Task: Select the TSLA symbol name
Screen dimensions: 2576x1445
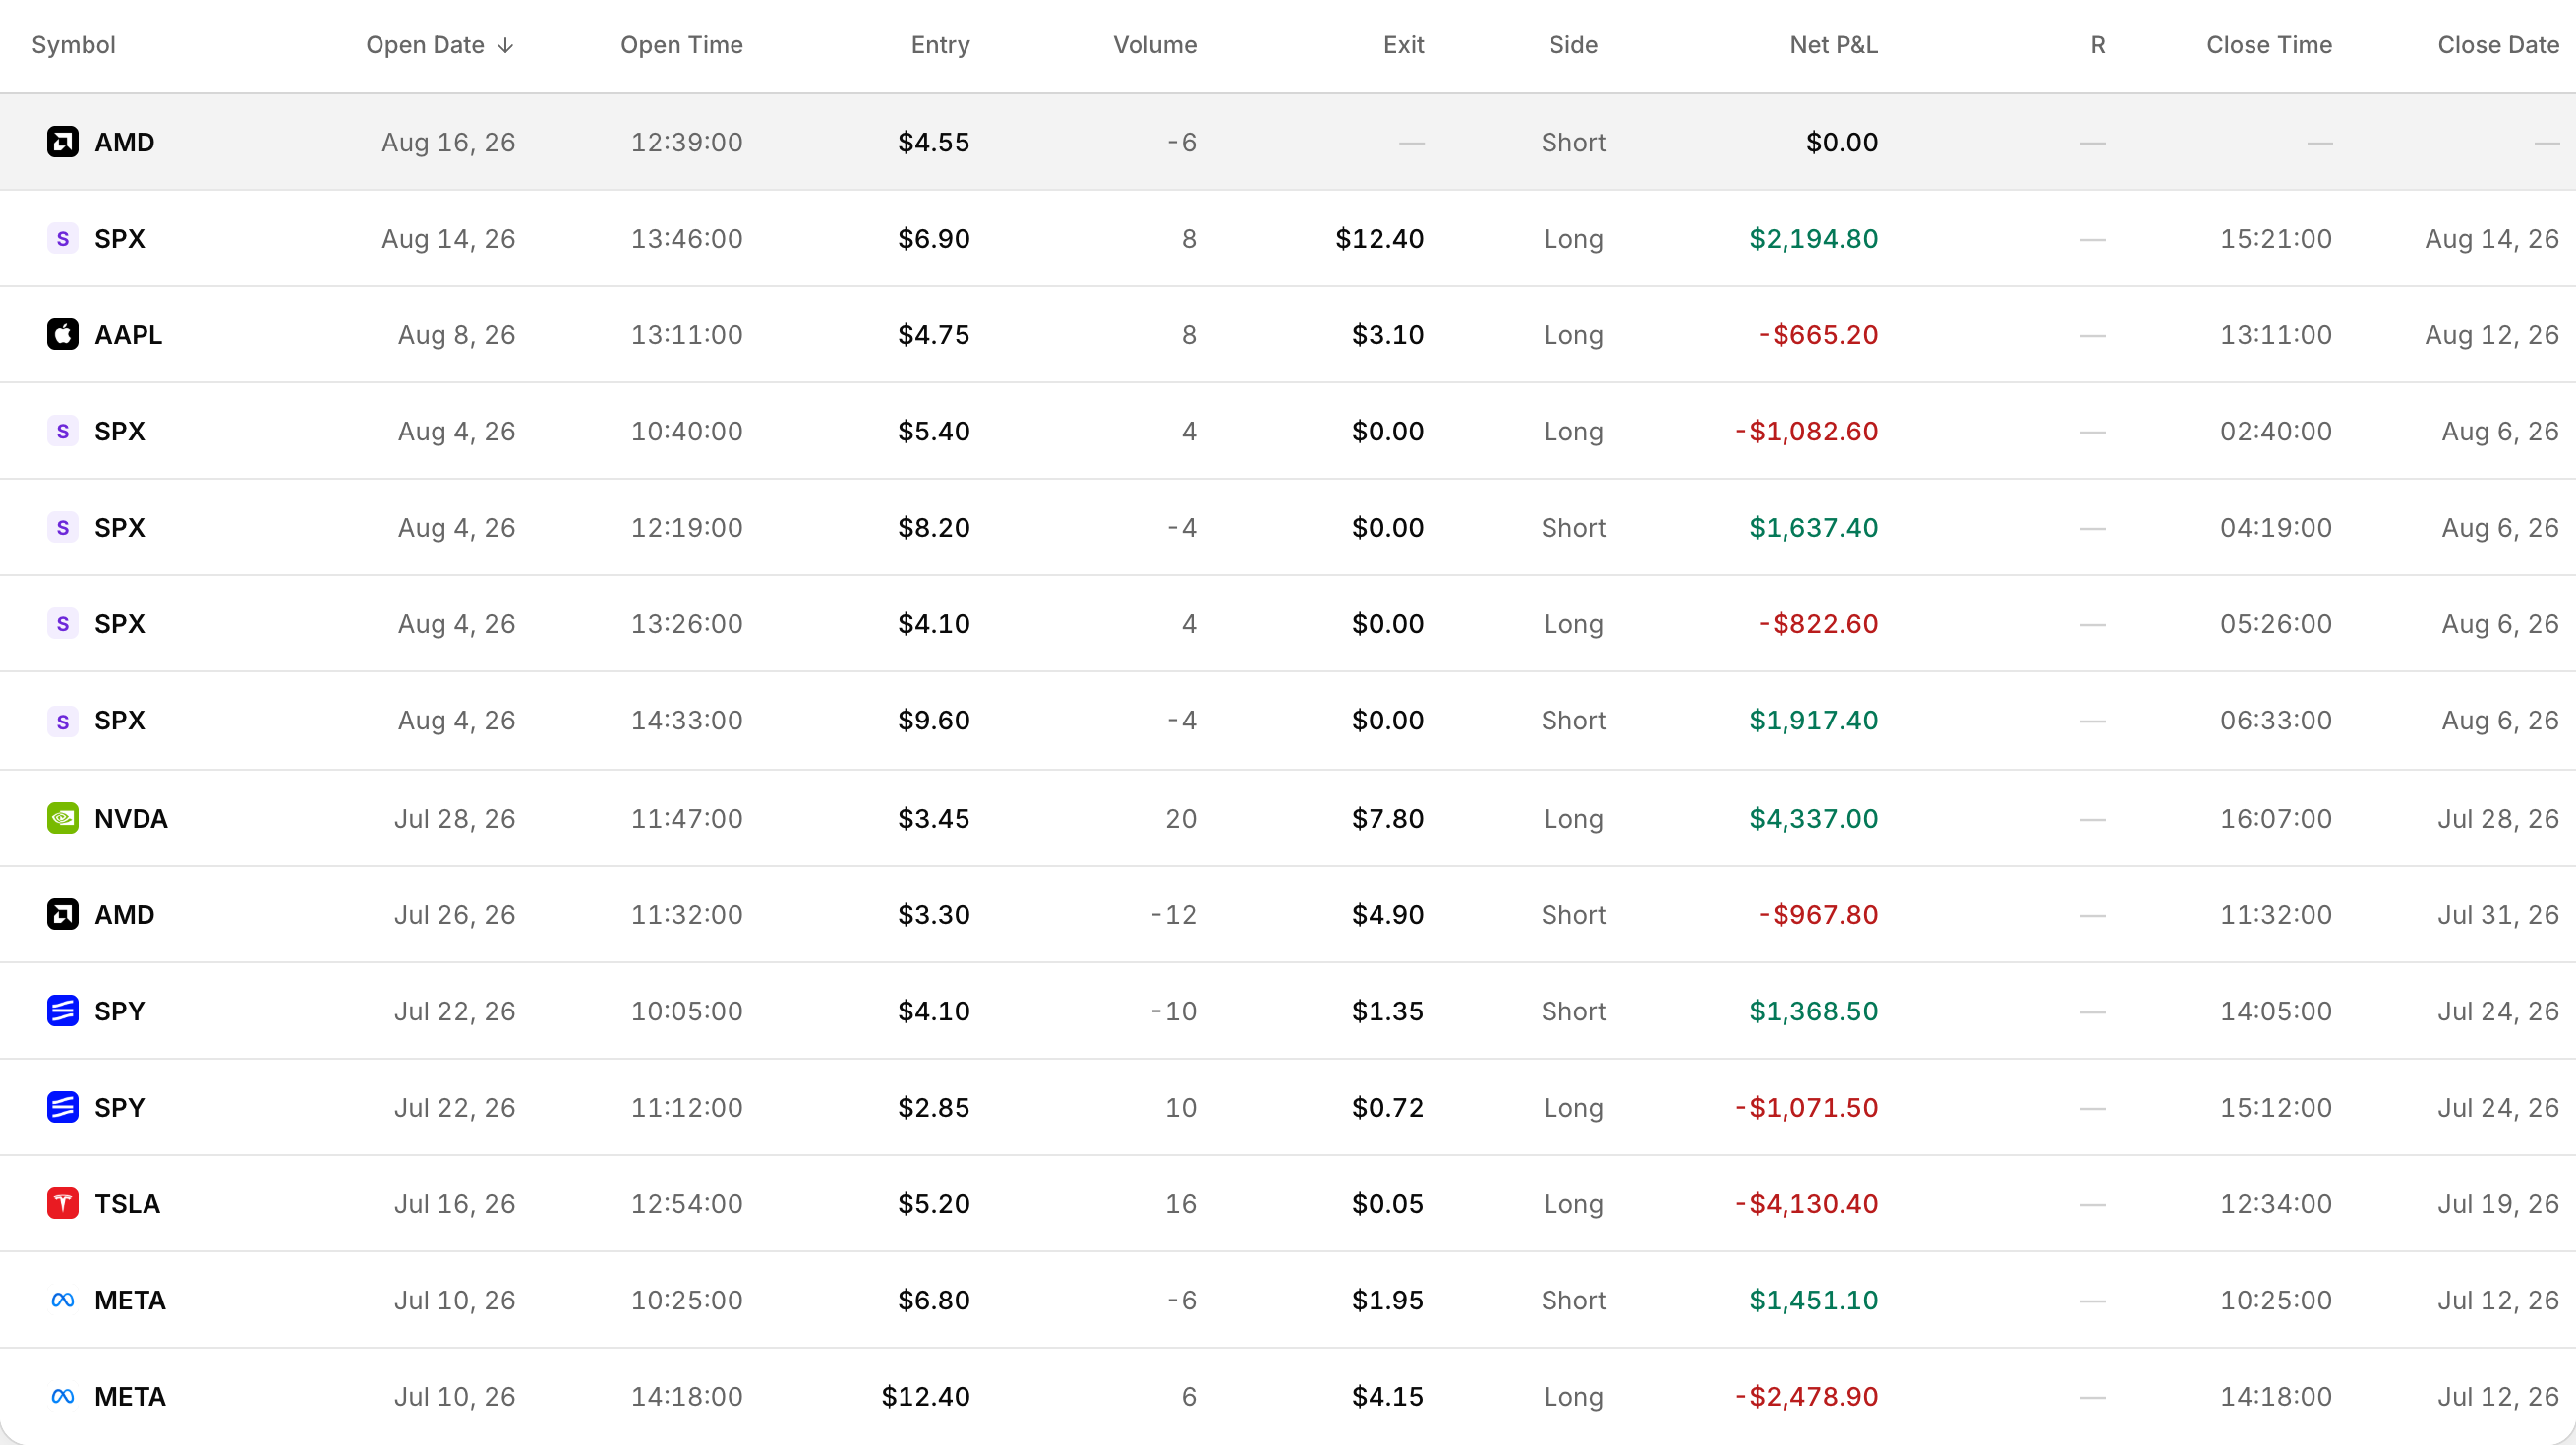Action: coord(127,1204)
